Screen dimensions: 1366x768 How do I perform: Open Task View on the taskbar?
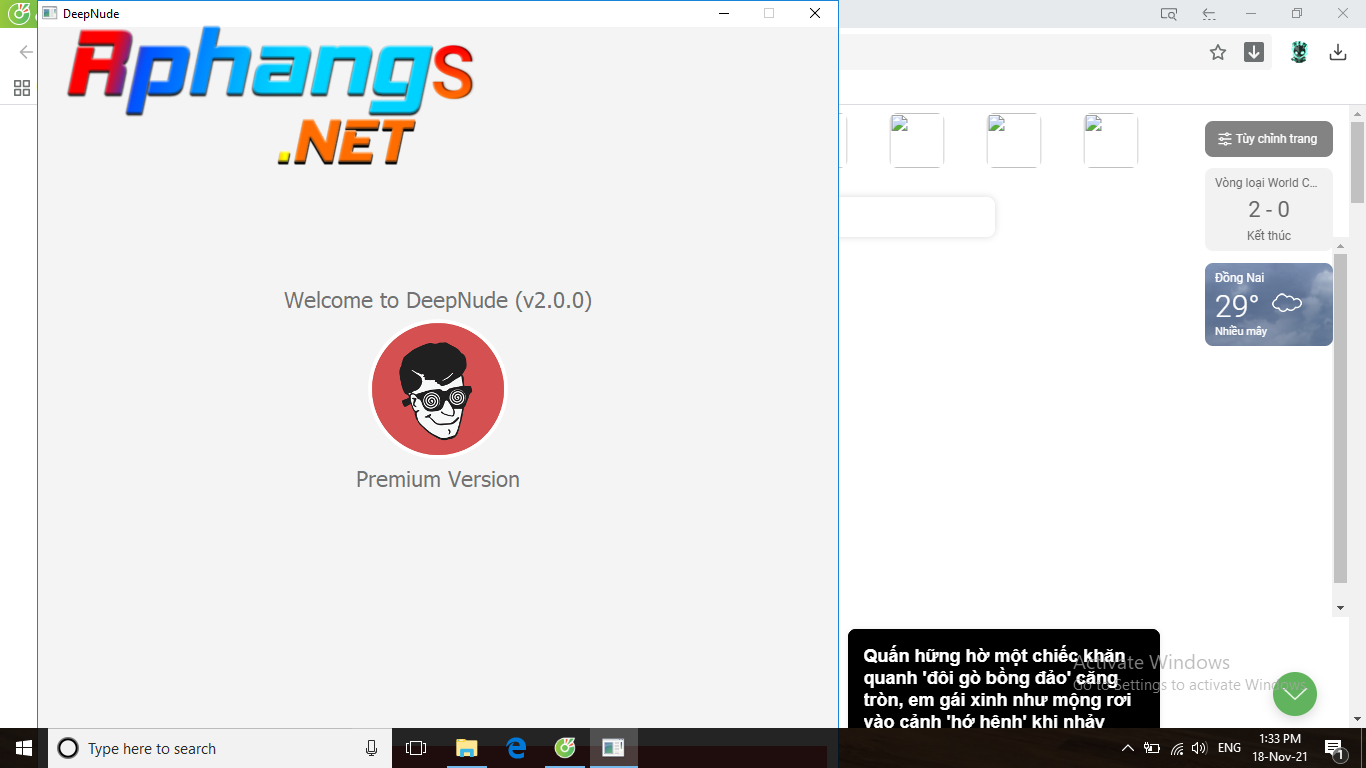[x=416, y=748]
